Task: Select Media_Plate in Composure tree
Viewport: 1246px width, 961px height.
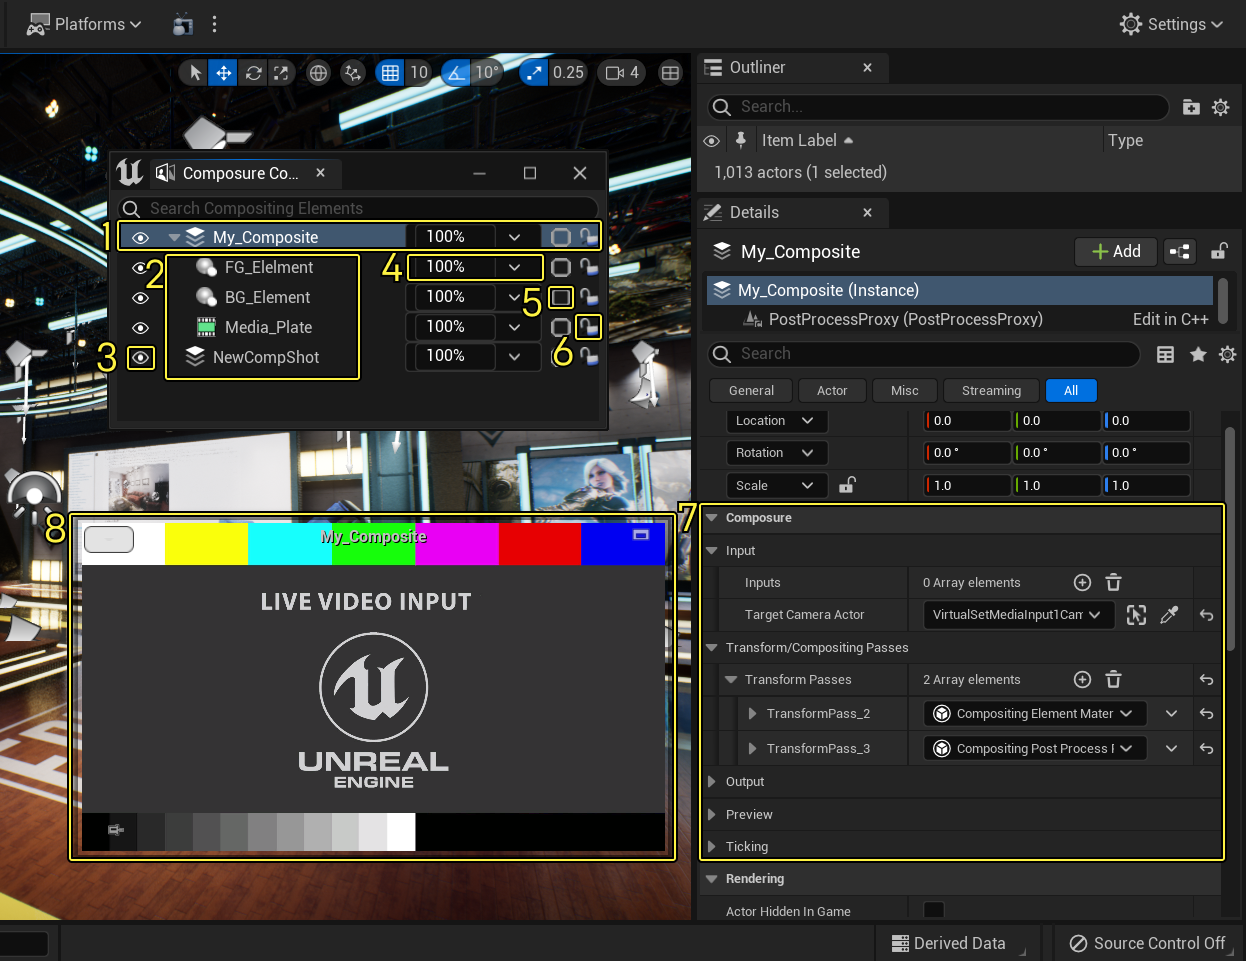Action: pos(268,327)
